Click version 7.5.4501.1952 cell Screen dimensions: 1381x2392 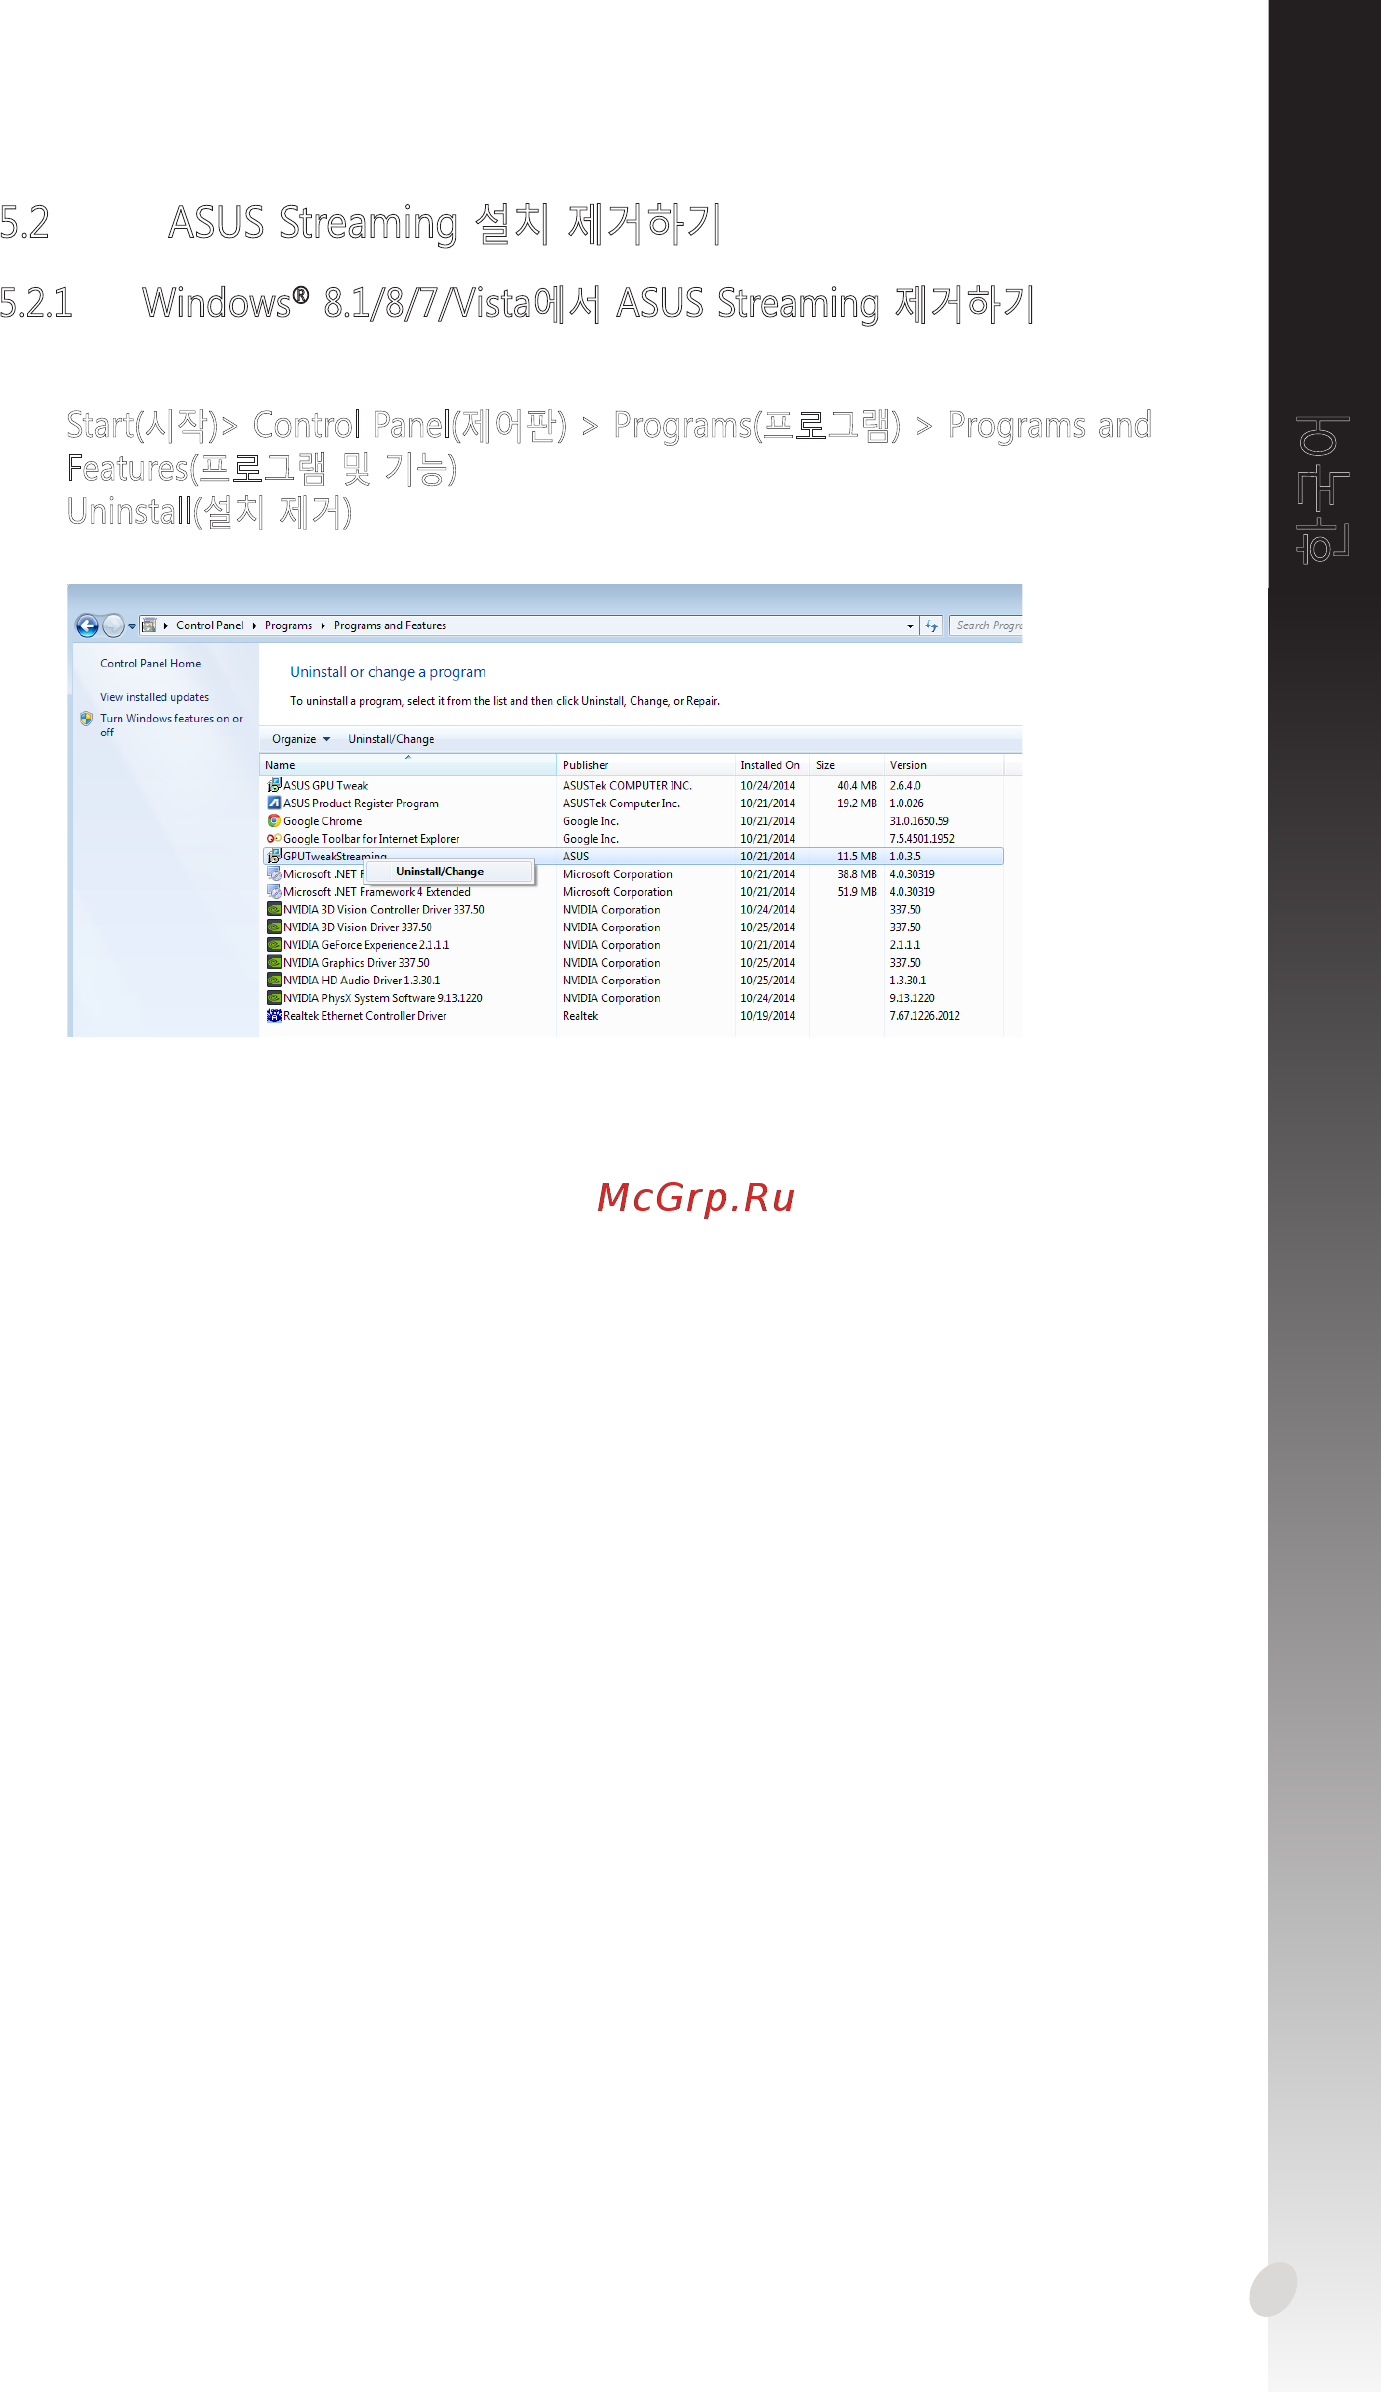tap(922, 840)
